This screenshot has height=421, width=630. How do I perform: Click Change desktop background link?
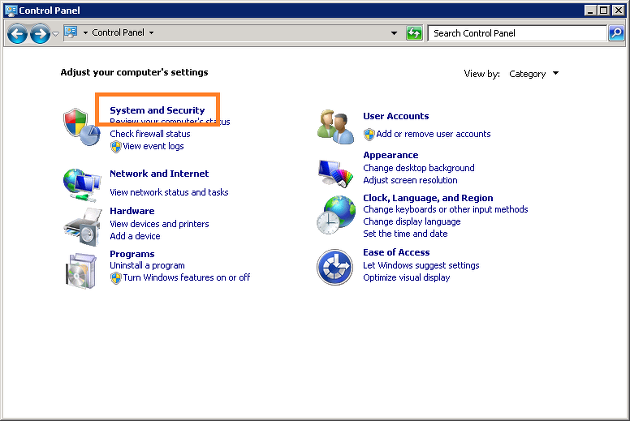click(419, 168)
